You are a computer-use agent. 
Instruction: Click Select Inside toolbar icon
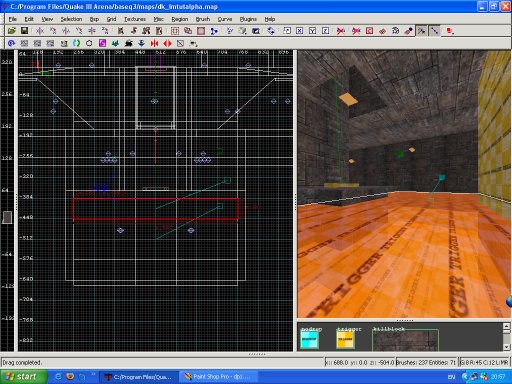pyautogui.click(x=159, y=31)
